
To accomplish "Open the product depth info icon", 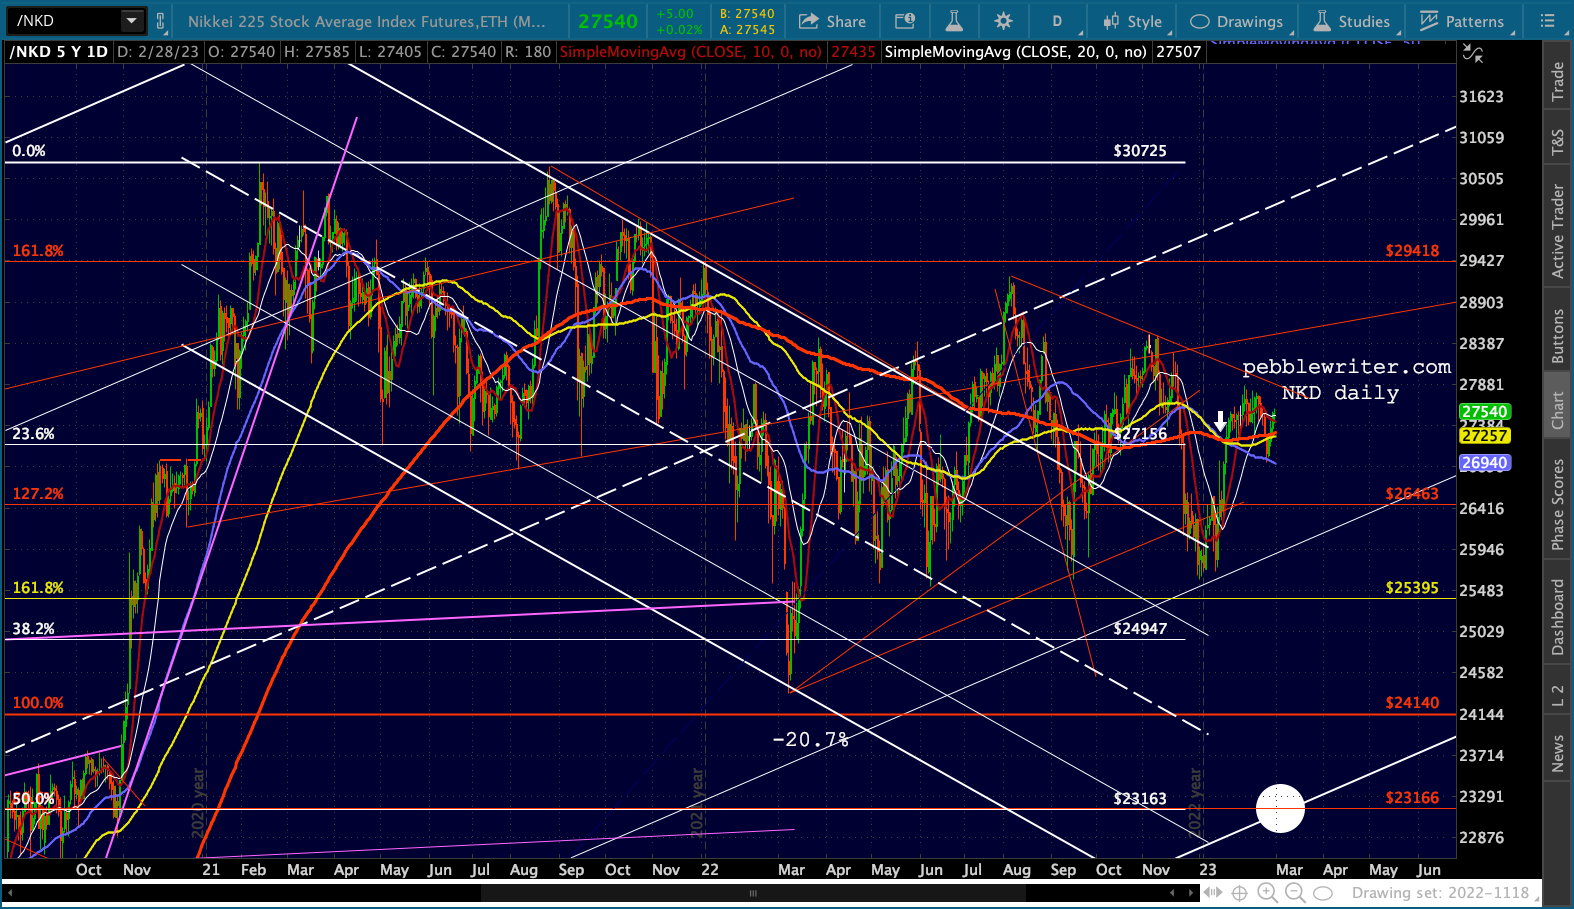I will click(x=905, y=21).
